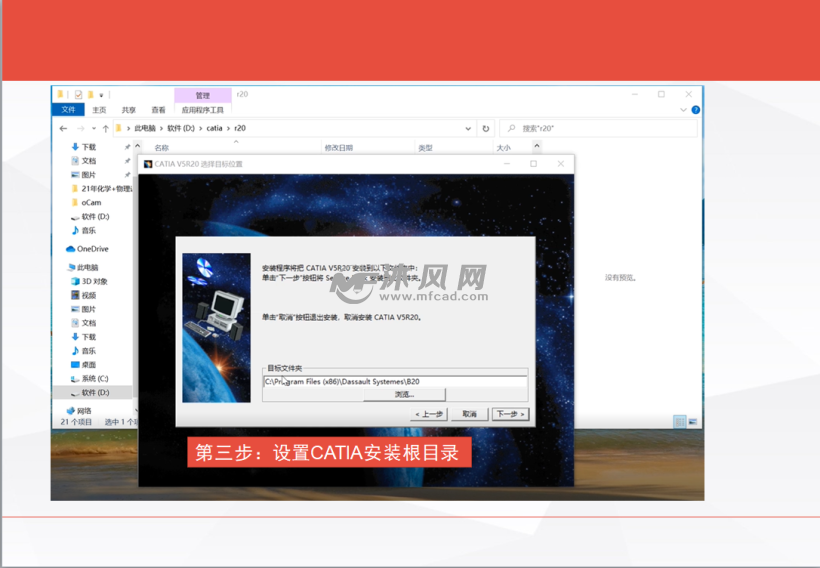Open 下载 in Quick access

89,147
